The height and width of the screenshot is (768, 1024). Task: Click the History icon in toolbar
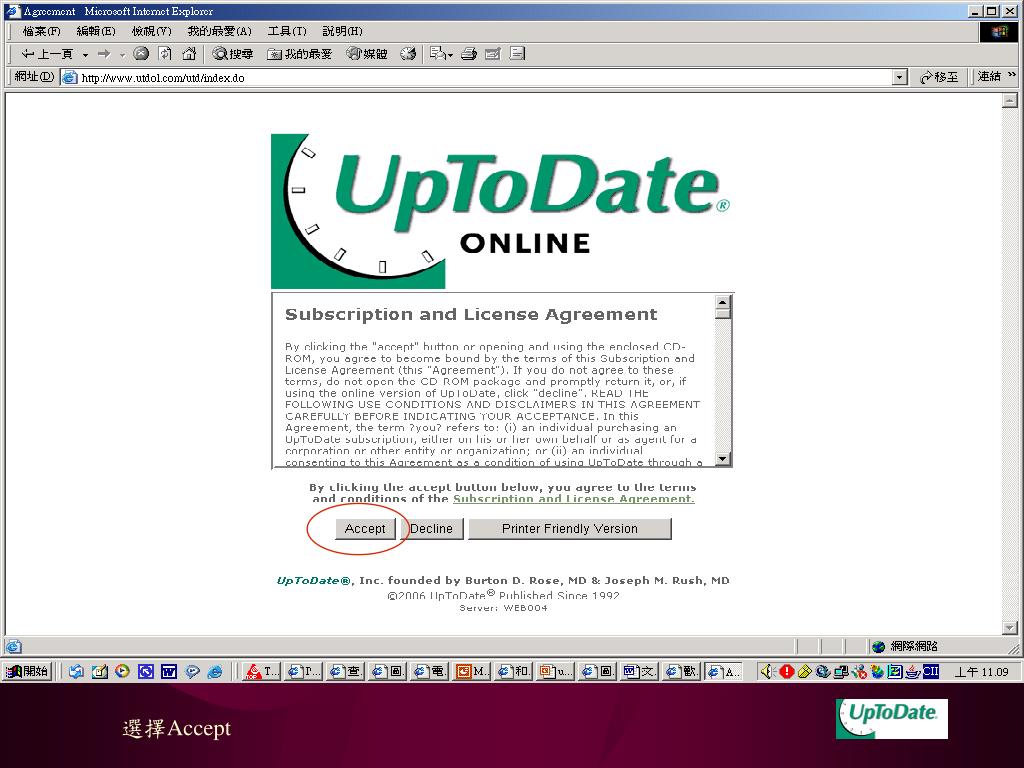409,54
